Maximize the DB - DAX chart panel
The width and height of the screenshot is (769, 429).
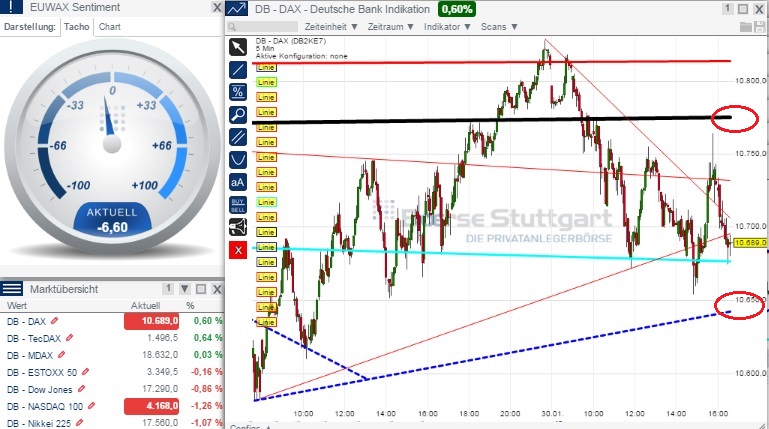743,9
